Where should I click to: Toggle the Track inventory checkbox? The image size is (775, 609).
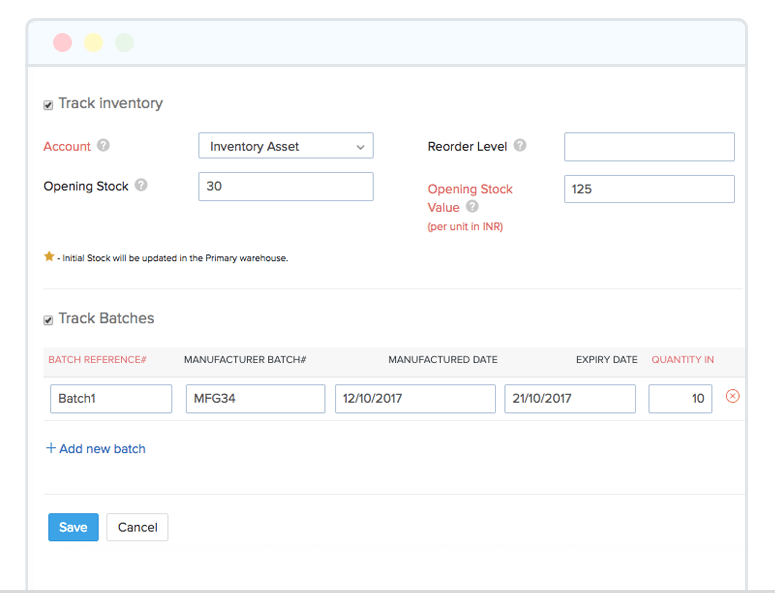coord(48,104)
